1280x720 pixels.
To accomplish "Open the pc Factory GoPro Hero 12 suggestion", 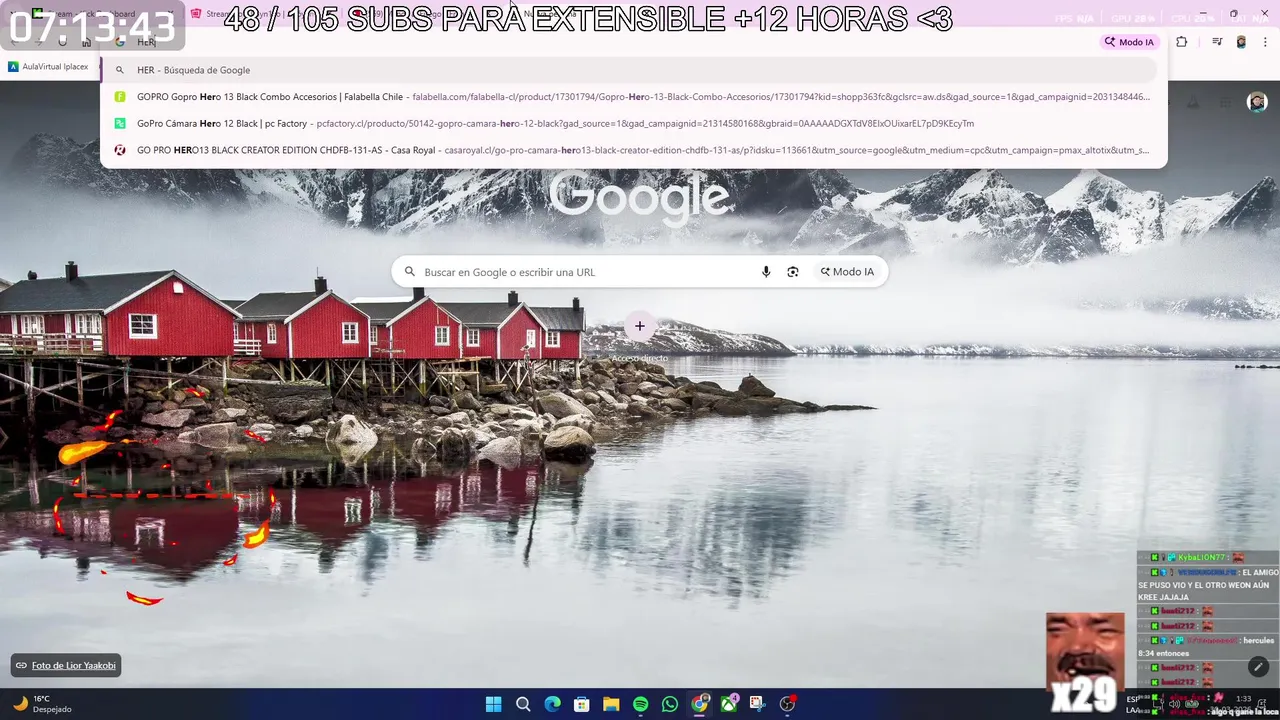I will (629, 123).
